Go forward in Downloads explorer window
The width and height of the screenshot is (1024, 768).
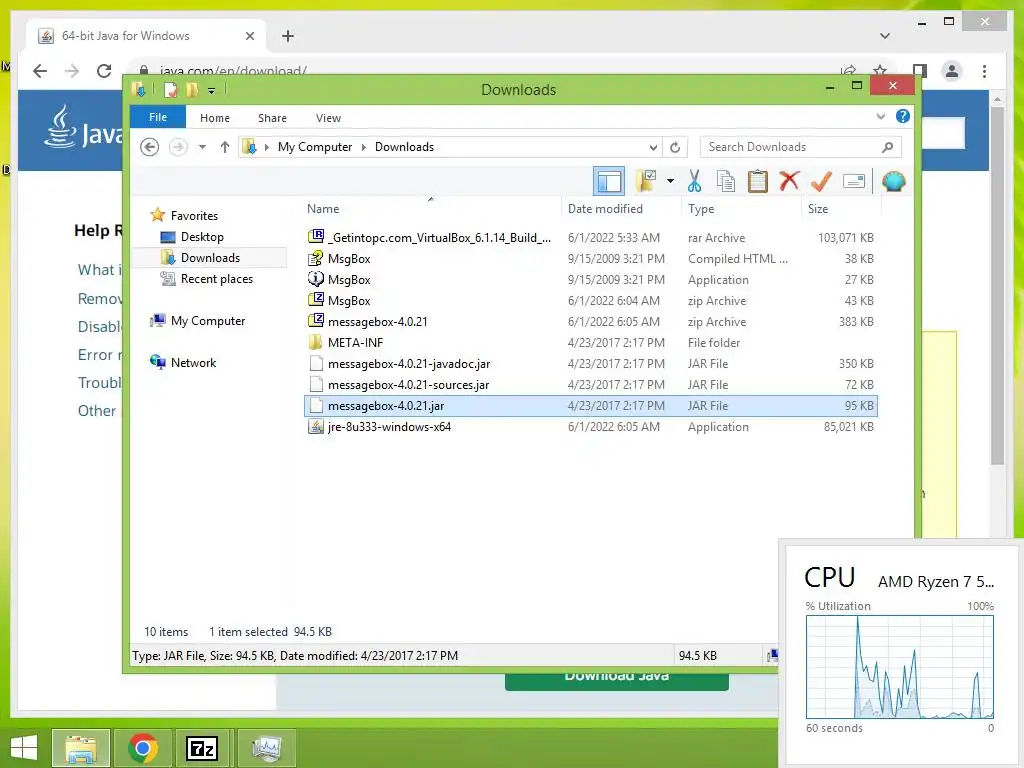pos(178,147)
